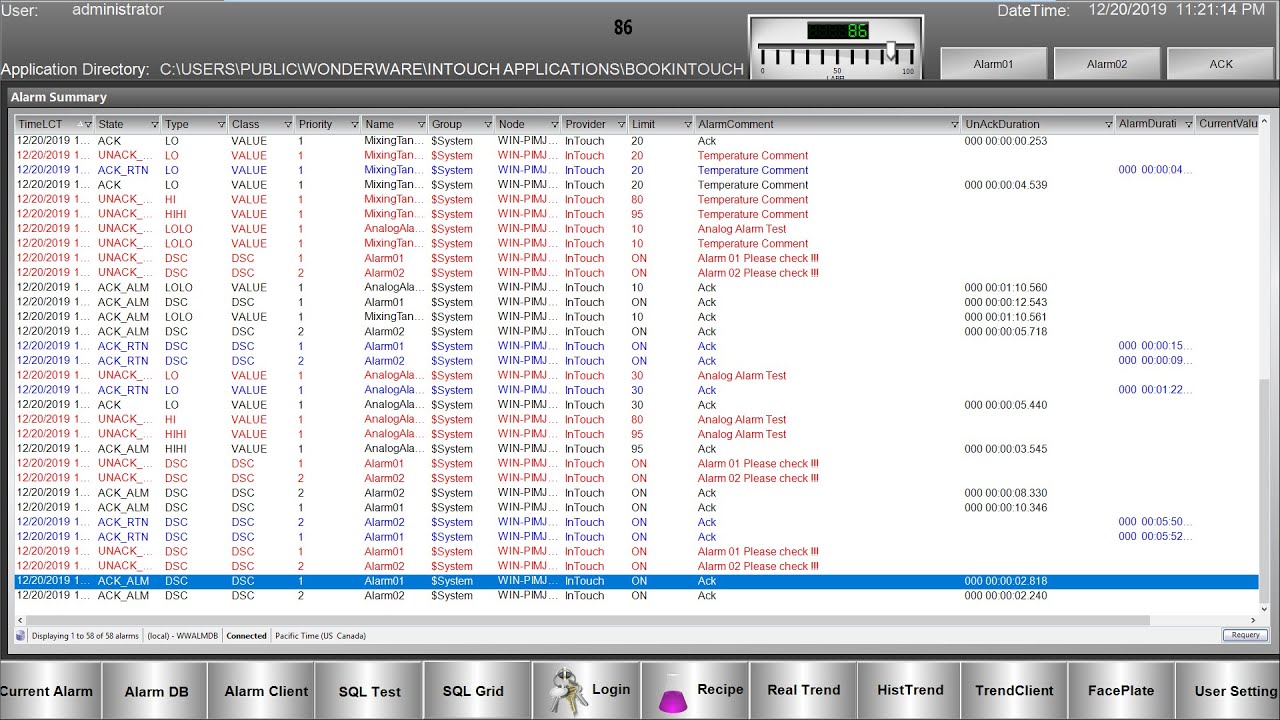Click the slider thumb near value 86
Viewport: 1280px width, 720px height.
(x=891, y=51)
